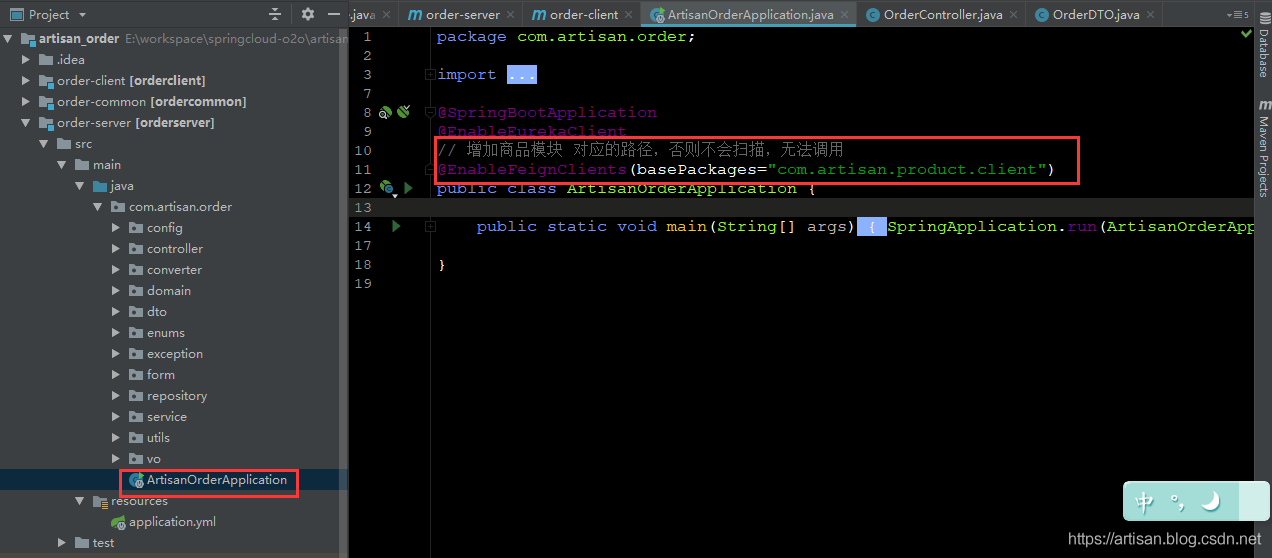Open the Project view dropdown
Viewport: 1272px width, 558px height.
(81, 14)
